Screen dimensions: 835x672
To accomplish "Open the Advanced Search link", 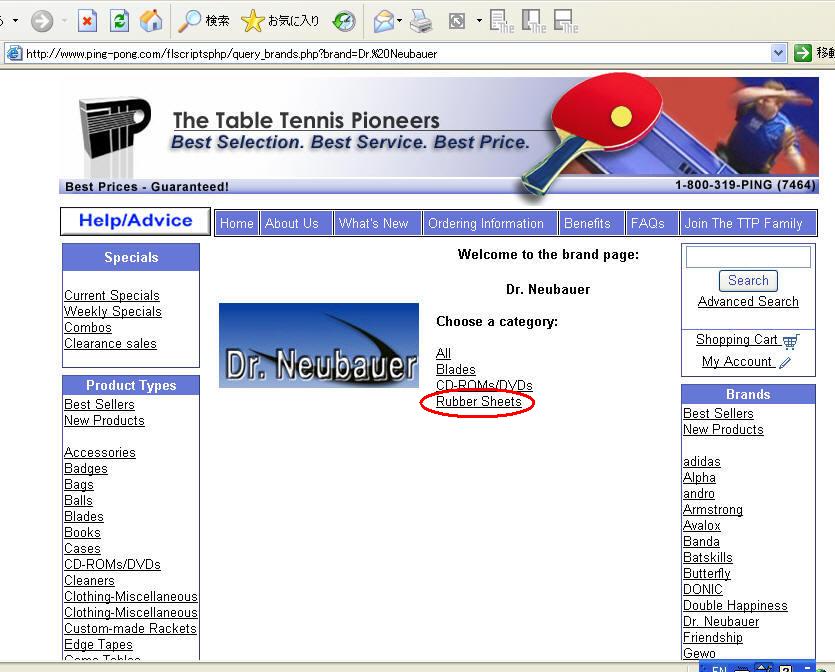I will click(748, 302).
